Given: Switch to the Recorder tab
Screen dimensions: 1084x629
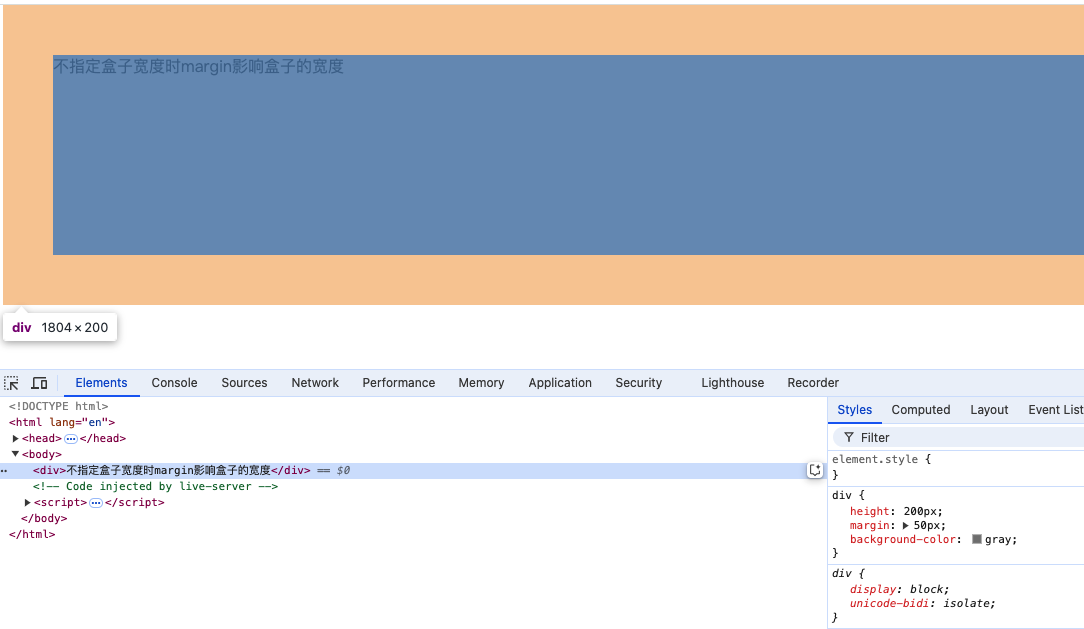Looking at the screenshot, I should click(813, 383).
